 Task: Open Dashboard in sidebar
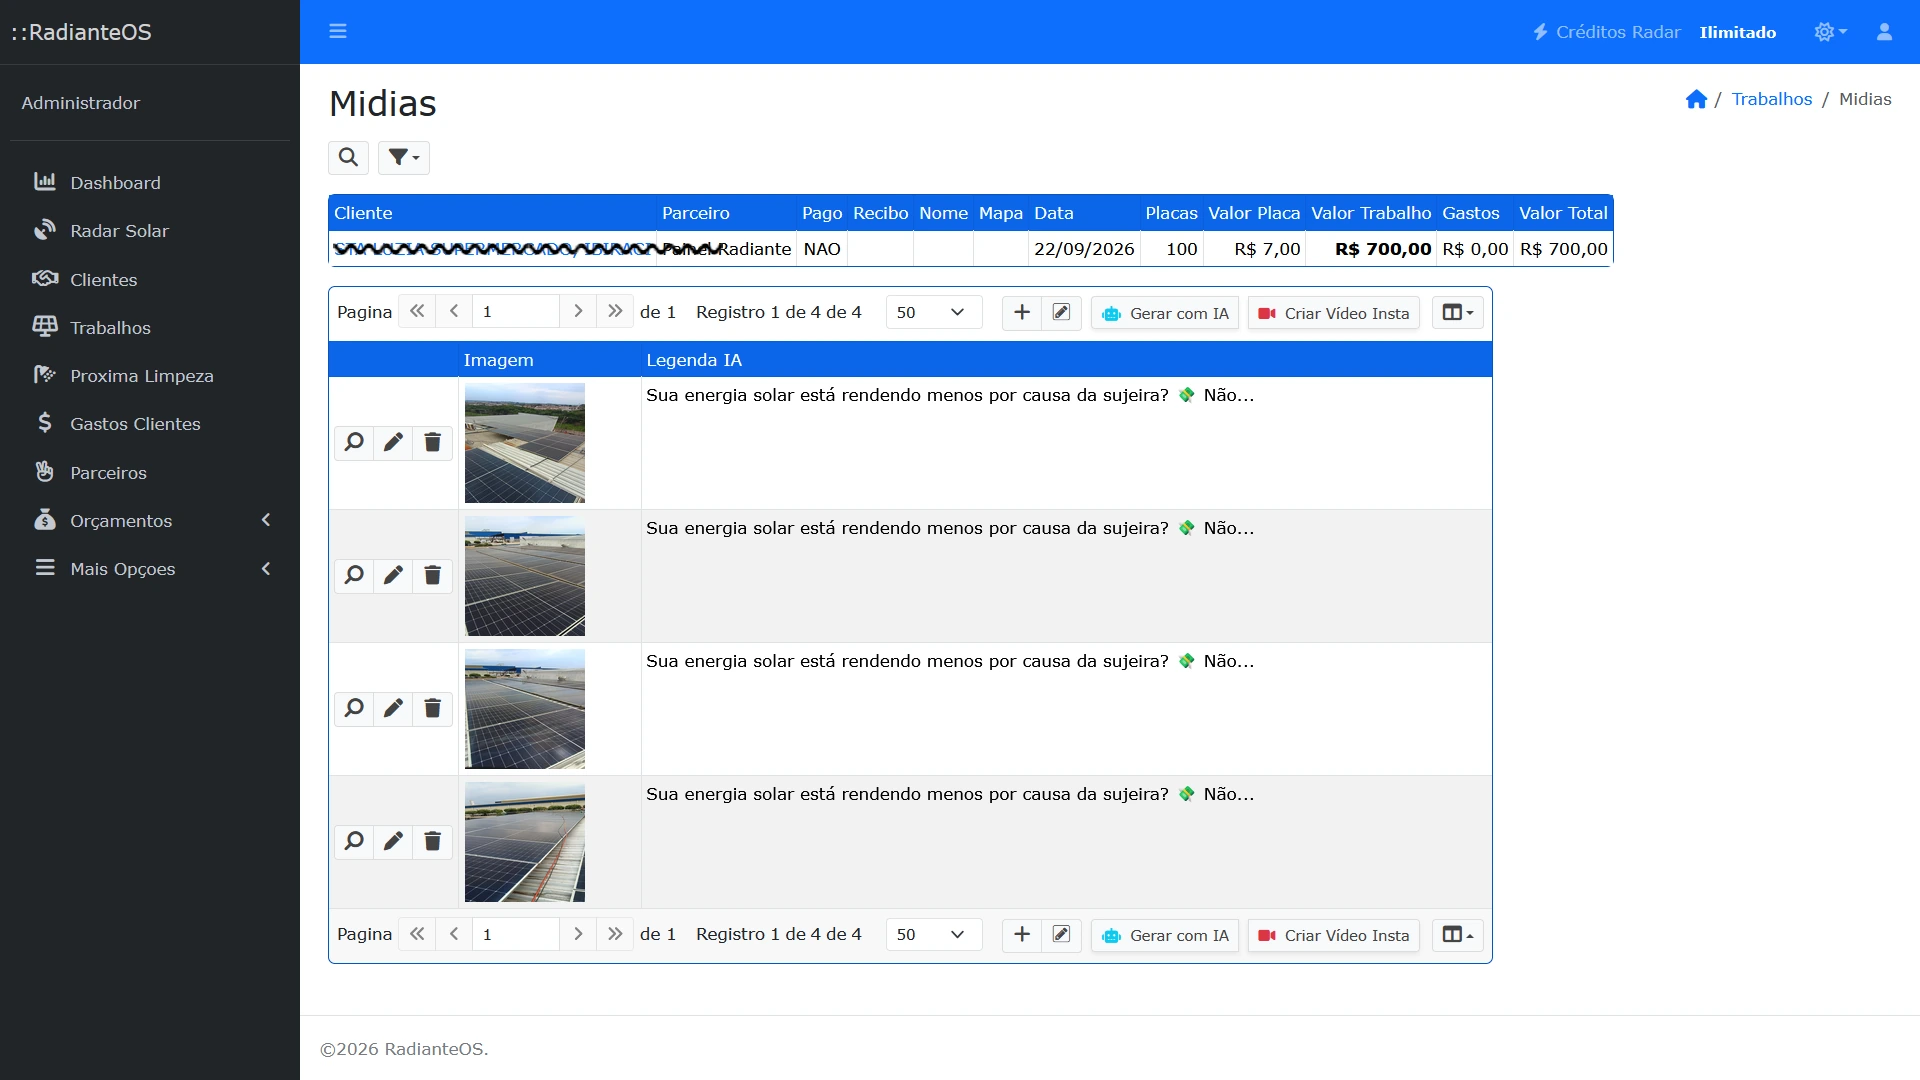pyautogui.click(x=150, y=182)
